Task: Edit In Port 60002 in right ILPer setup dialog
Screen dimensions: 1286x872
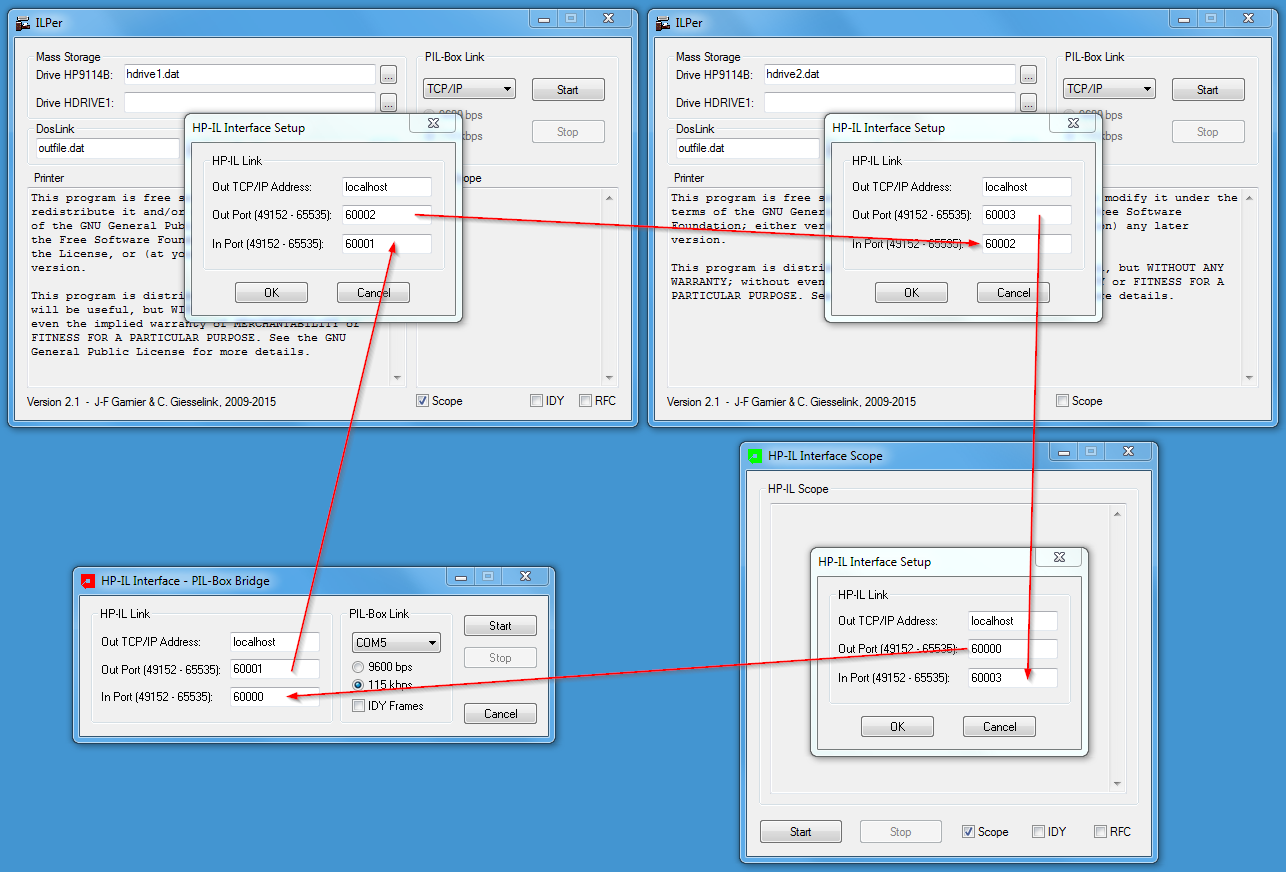Action: [x=1026, y=243]
